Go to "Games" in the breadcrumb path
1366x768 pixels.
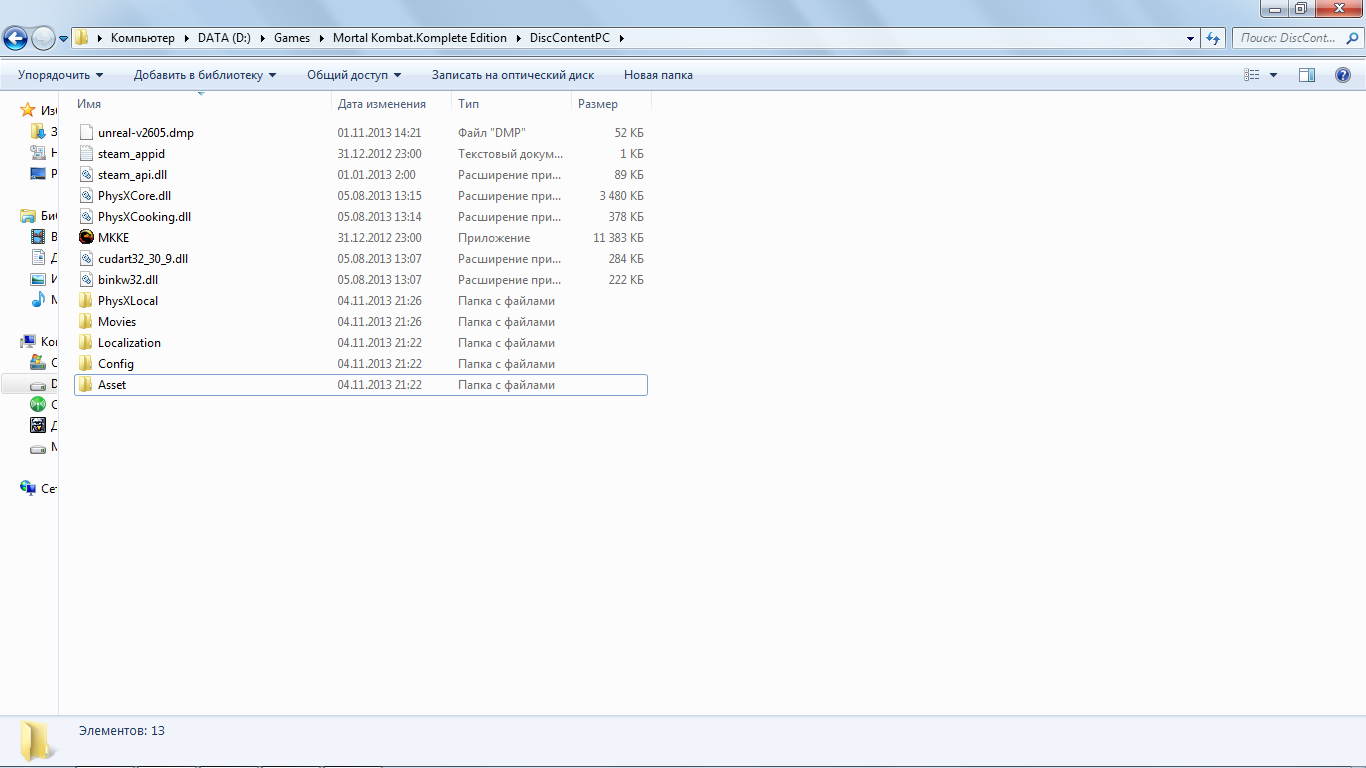pyautogui.click(x=291, y=38)
